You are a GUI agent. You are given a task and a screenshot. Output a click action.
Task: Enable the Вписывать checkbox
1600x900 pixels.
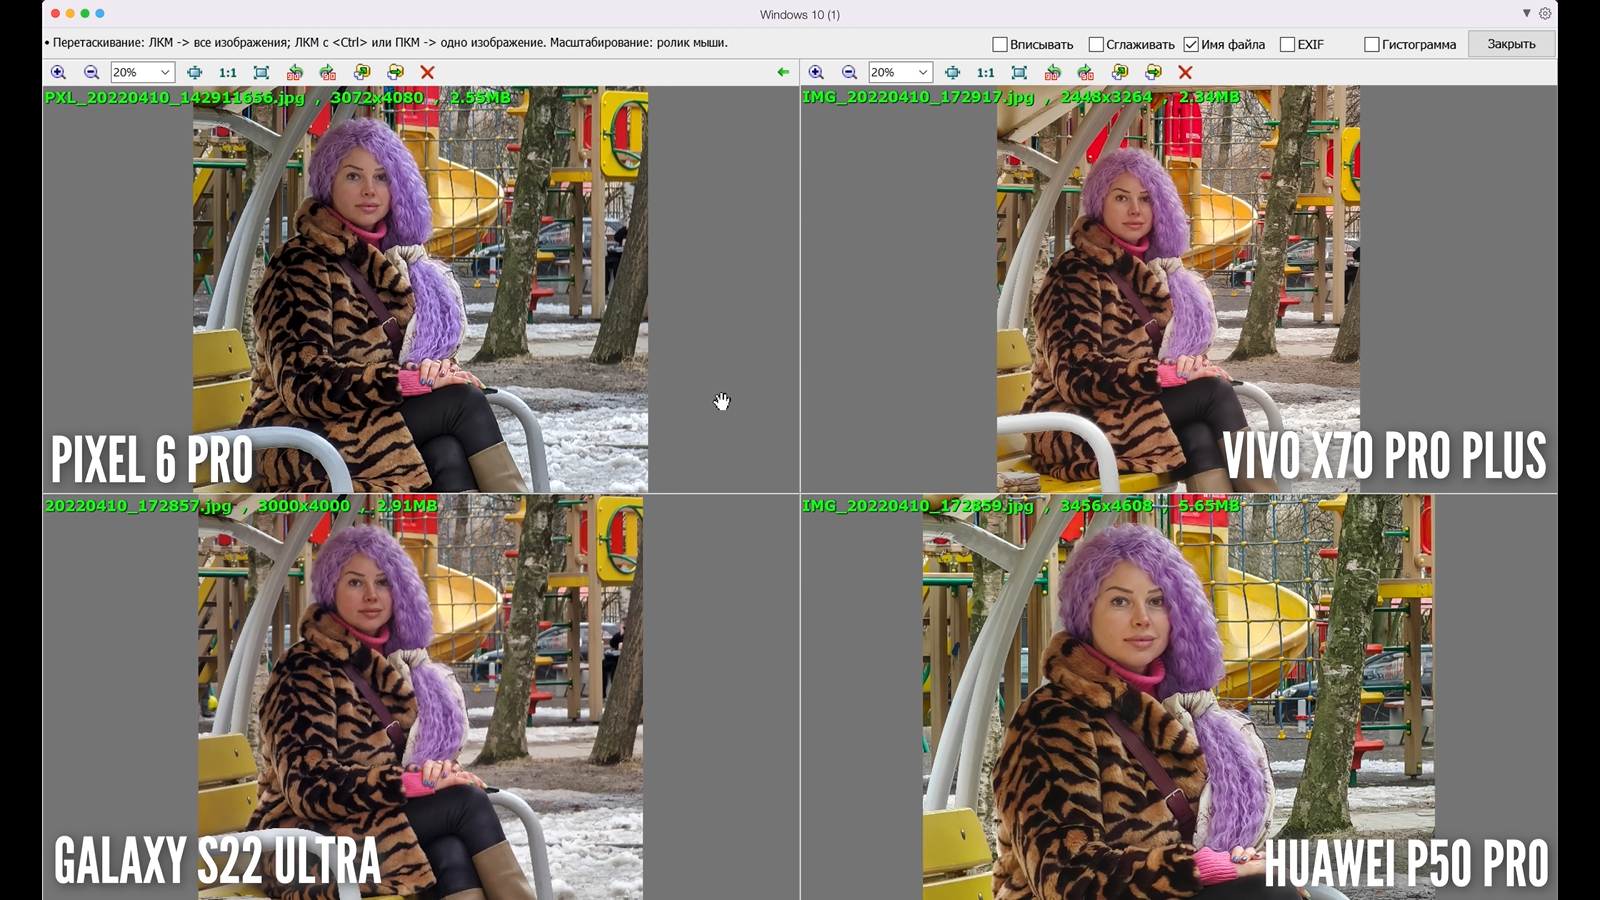click(x=1000, y=44)
